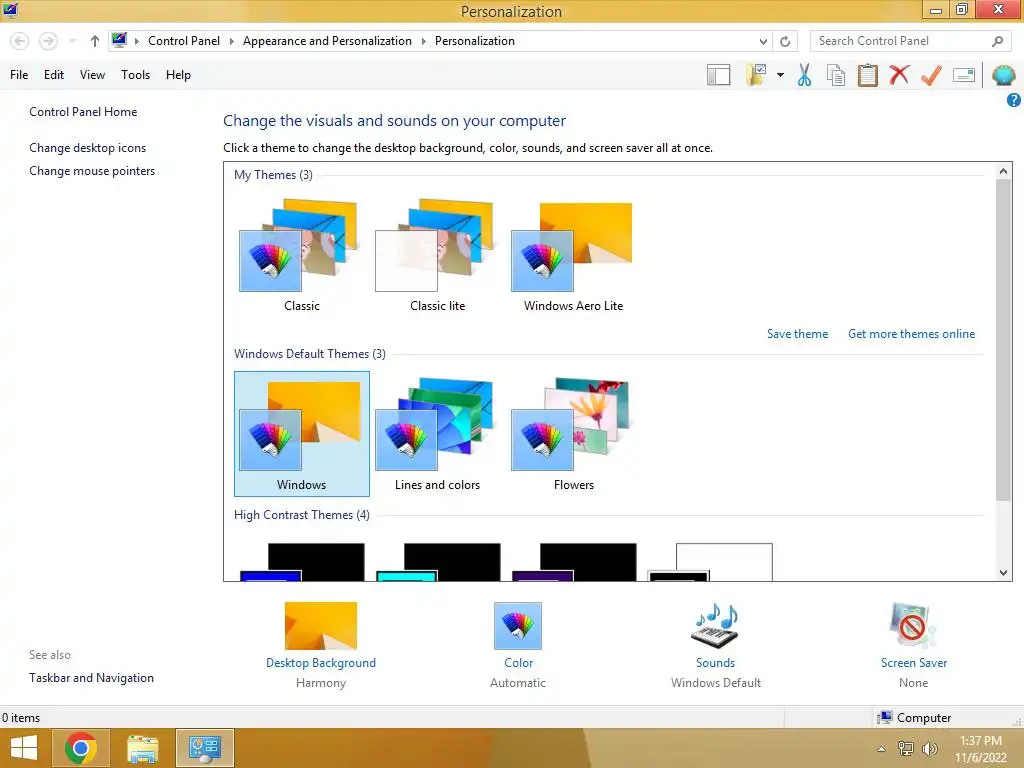This screenshot has height=768, width=1024.
Task: Click the Save theme link
Action: coord(797,334)
